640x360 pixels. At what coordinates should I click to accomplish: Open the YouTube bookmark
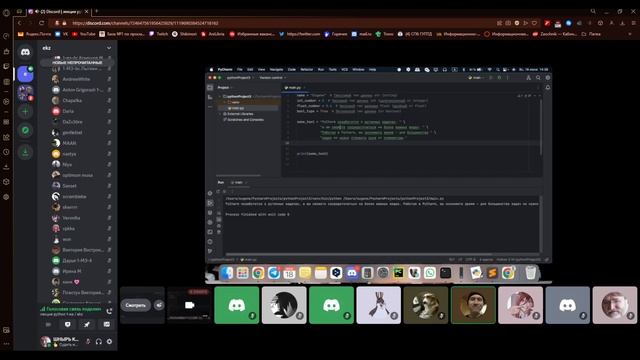(x=84, y=34)
